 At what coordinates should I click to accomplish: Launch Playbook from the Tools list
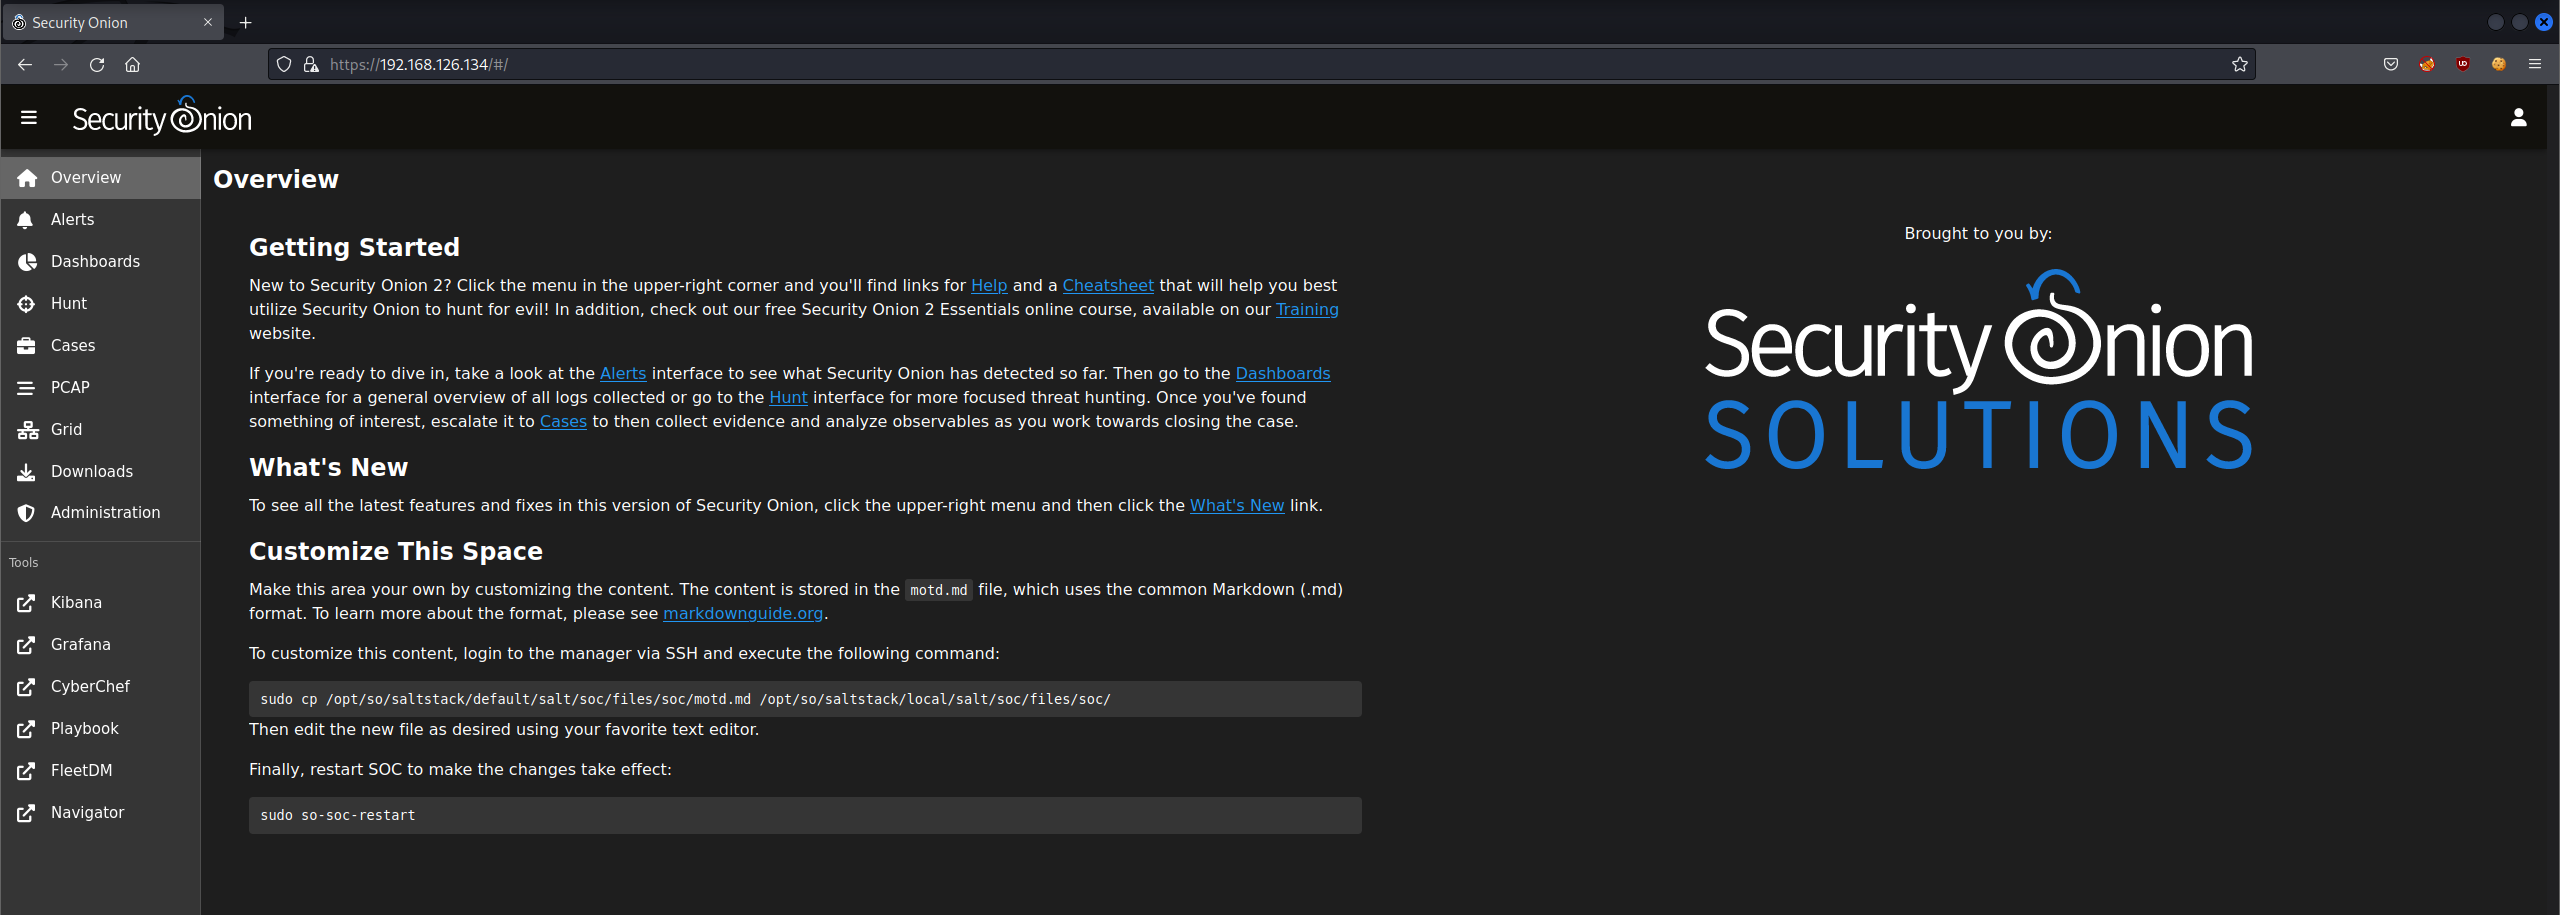tap(100, 729)
